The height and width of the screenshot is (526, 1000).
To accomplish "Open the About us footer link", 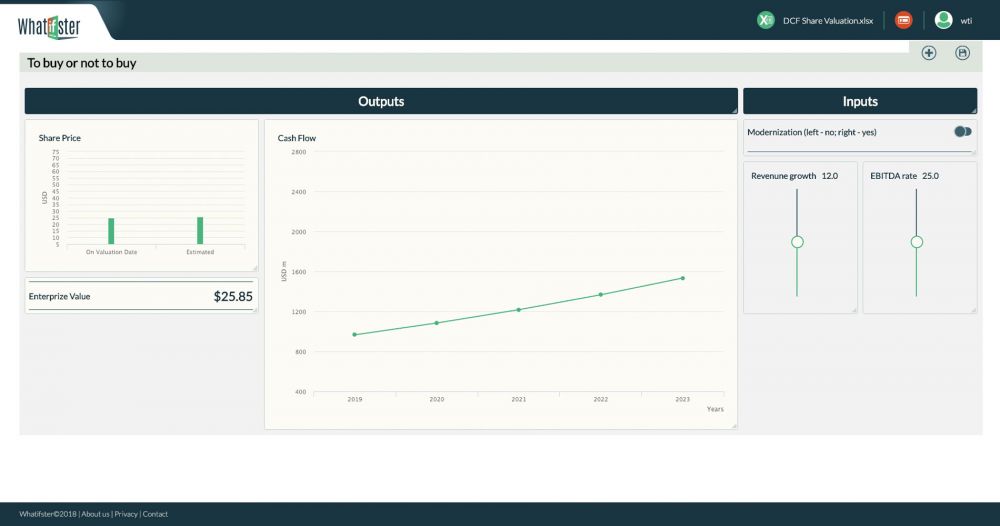I will pos(95,514).
